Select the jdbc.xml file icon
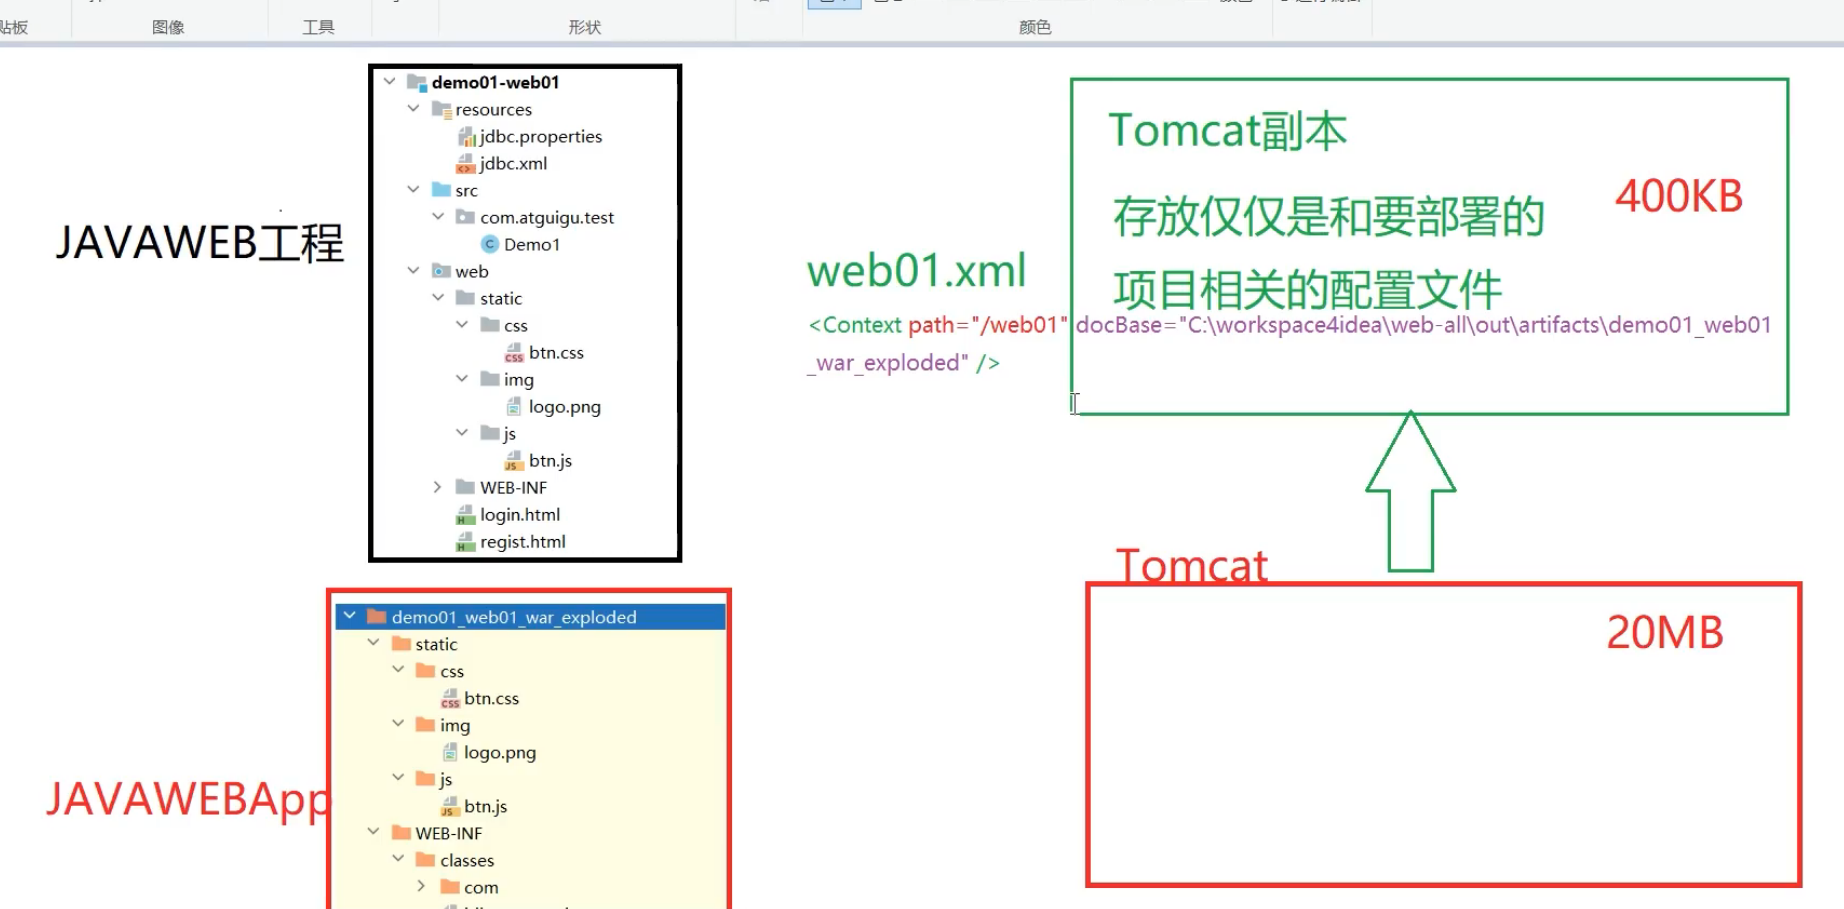The height and width of the screenshot is (909, 1844). tap(466, 163)
